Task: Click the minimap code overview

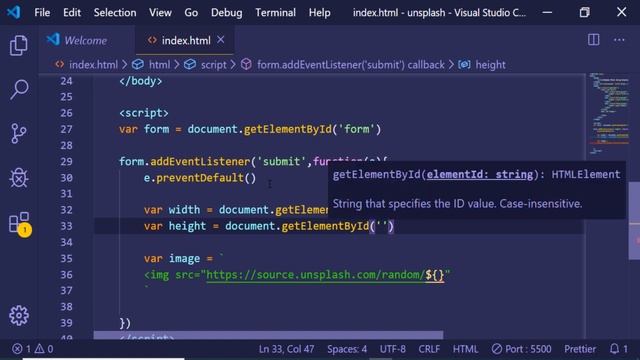Action: [610, 113]
